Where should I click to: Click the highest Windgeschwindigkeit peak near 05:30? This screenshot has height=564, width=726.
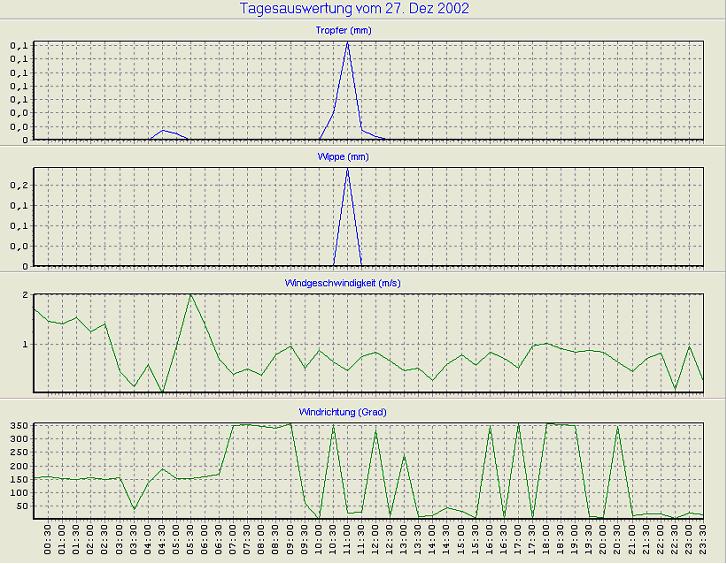pyautogui.click(x=191, y=295)
